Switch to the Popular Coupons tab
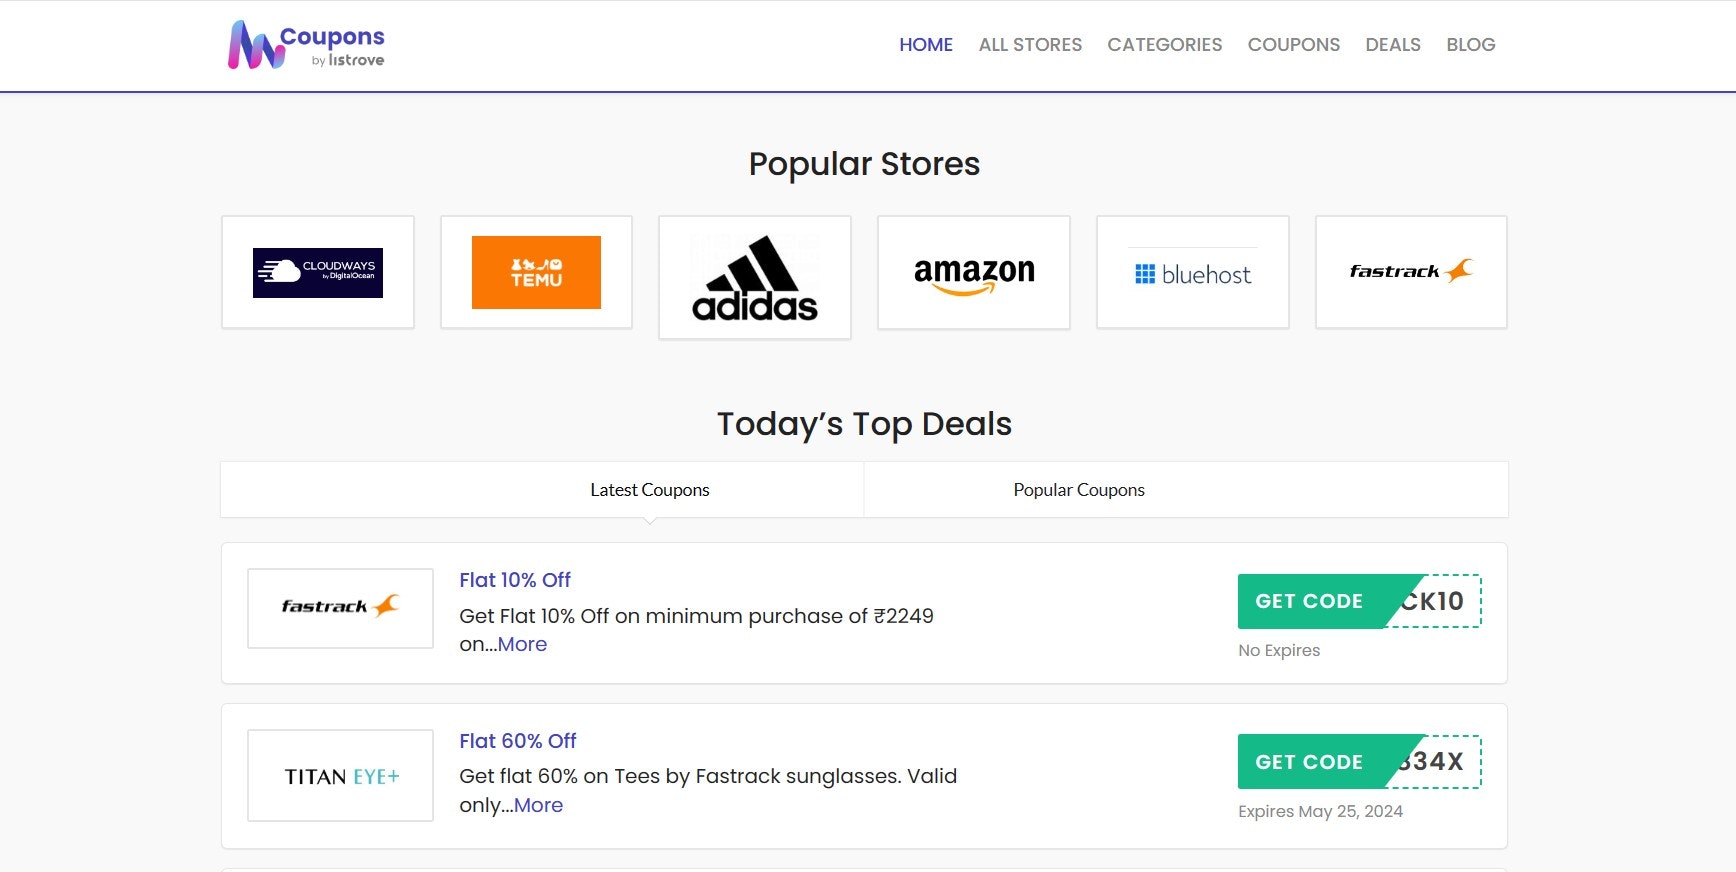 point(1079,490)
